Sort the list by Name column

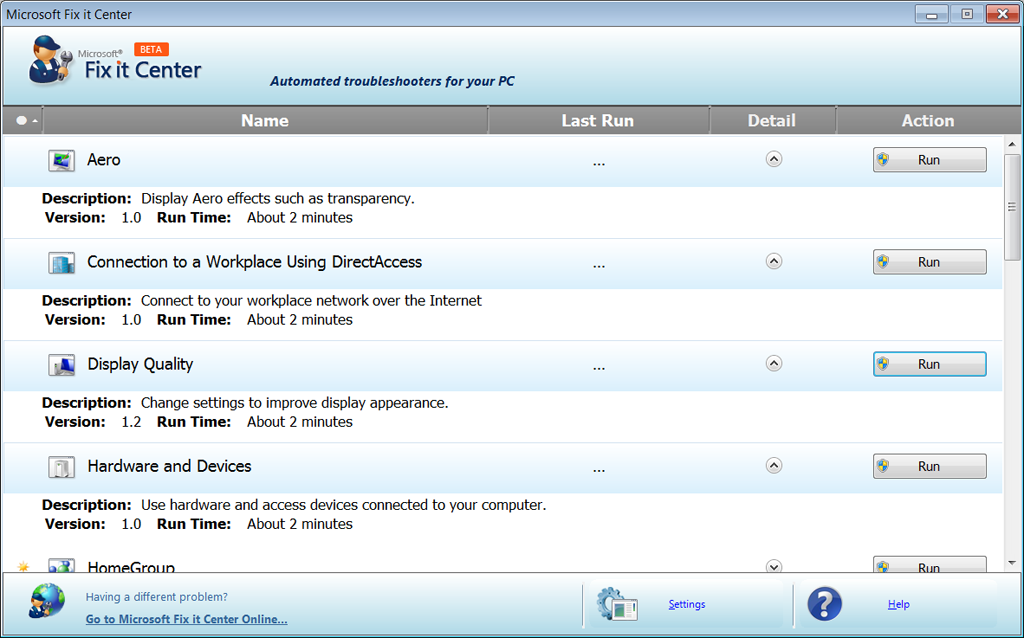tap(265, 121)
